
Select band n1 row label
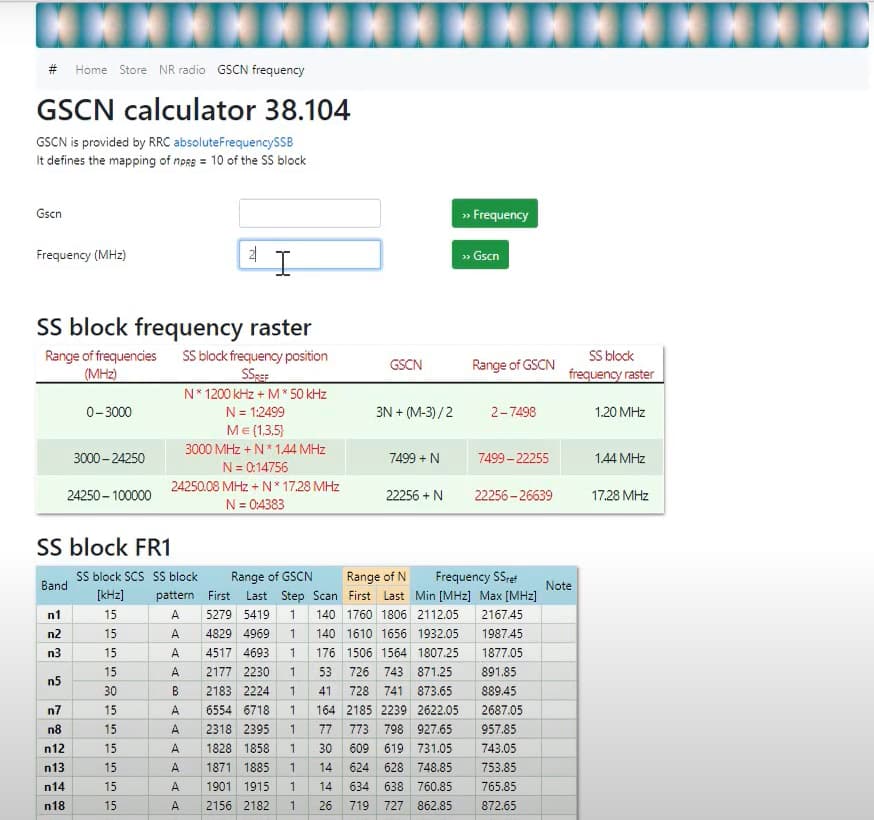(x=54, y=615)
